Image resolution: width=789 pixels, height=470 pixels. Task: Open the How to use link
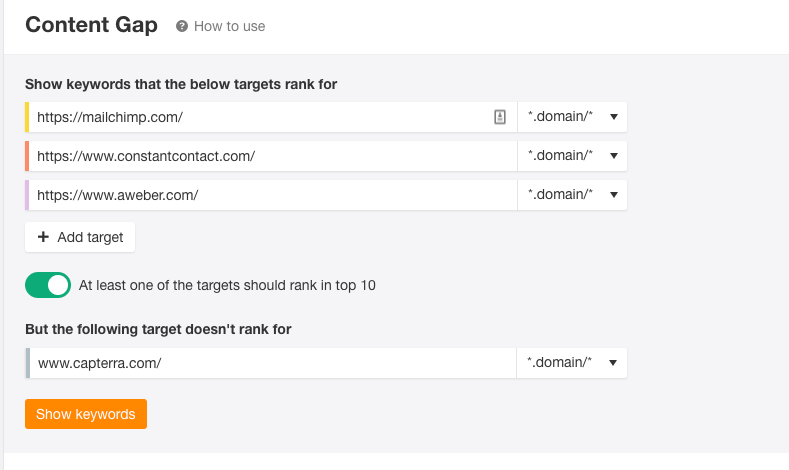click(x=229, y=26)
